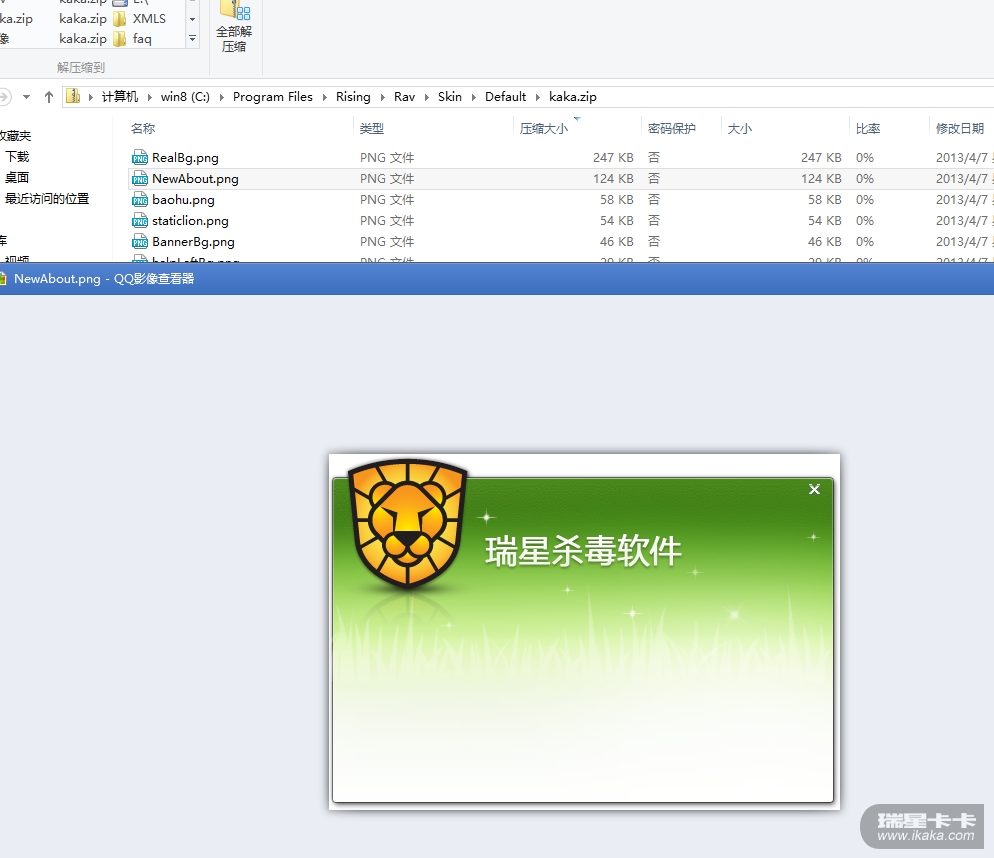The width and height of the screenshot is (994, 858).
Task: Navigate to Rising in breadcrumb
Action: point(353,96)
